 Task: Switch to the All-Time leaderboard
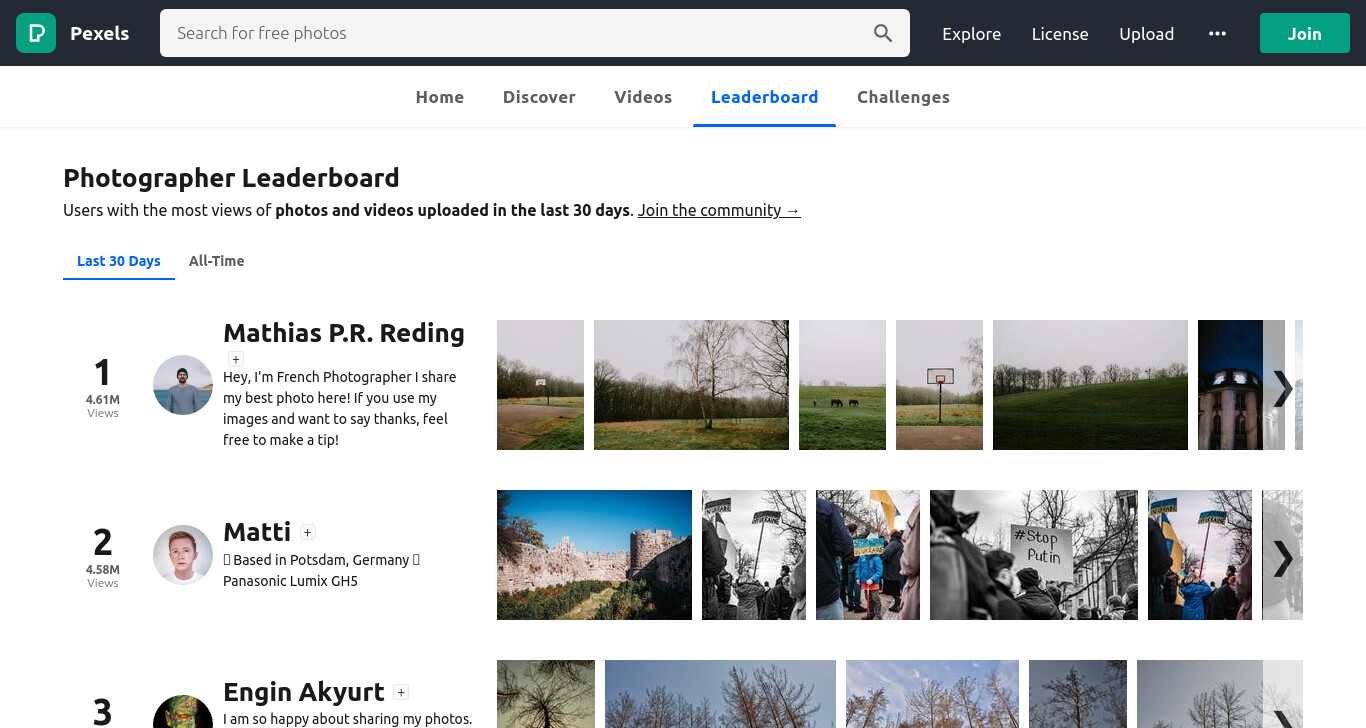[217, 261]
